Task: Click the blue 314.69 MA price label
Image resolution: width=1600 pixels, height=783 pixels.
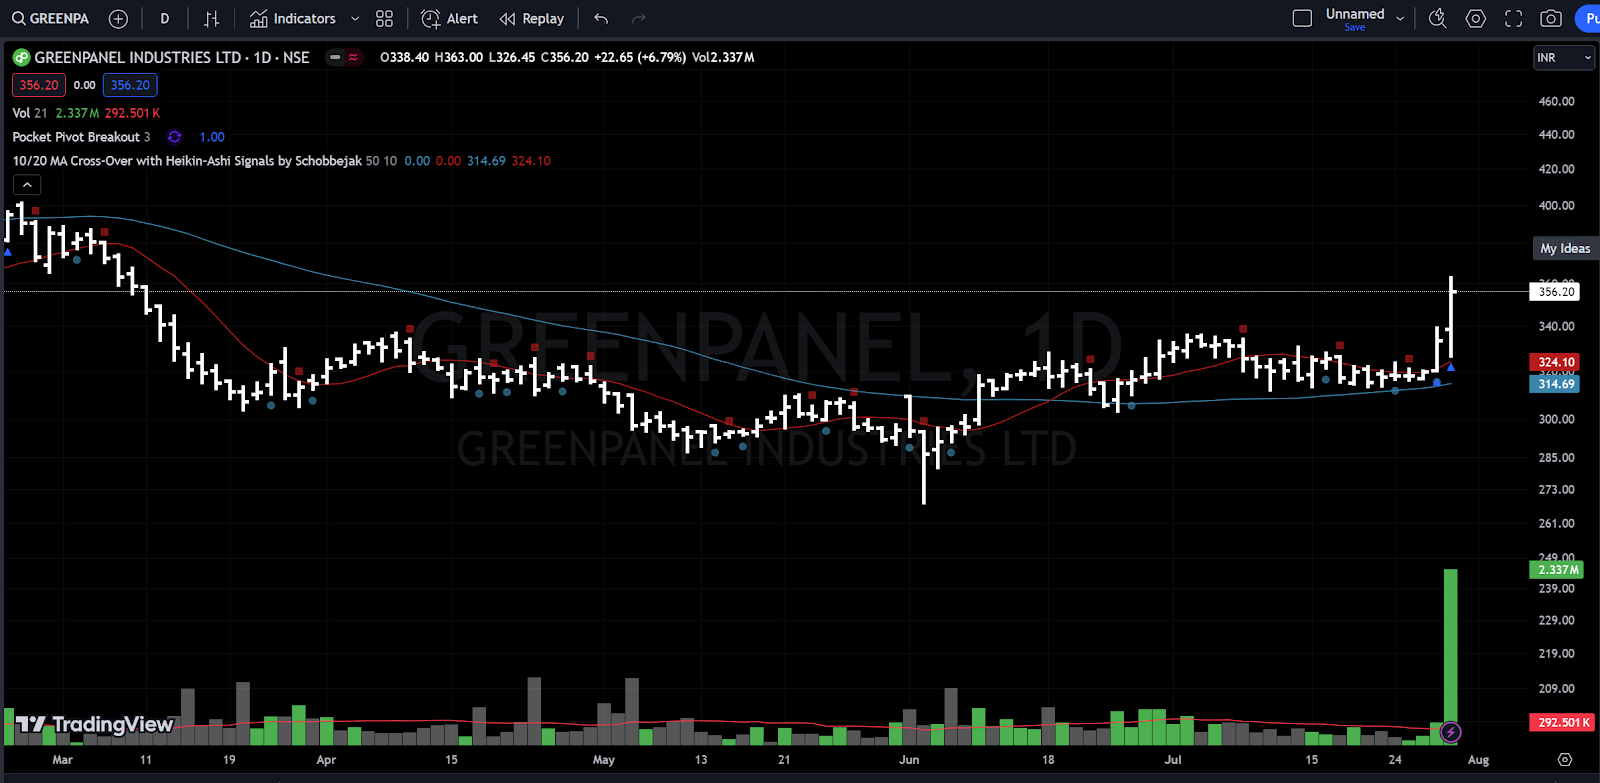Action: click(x=1555, y=384)
